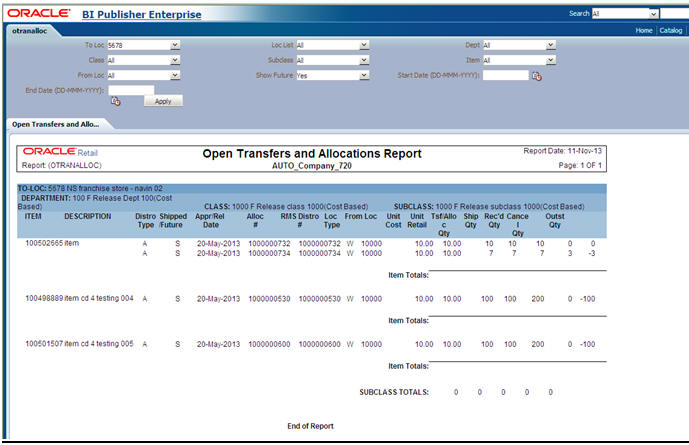Go to the Home link
Viewport: 689px width, 445px height.
click(x=644, y=30)
